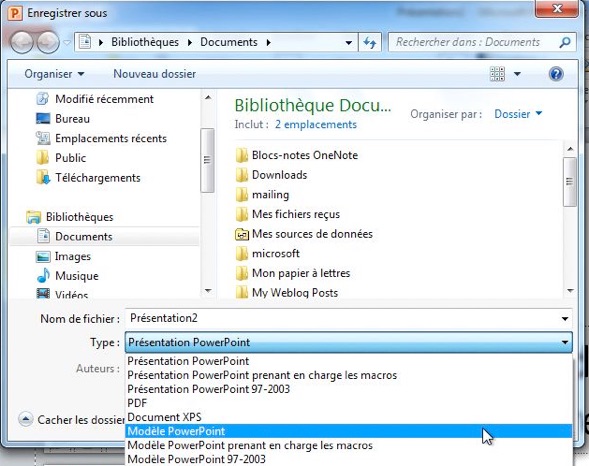Collapse the Type dropdown combo box
The height and width of the screenshot is (466, 589).
[x=349, y=342]
